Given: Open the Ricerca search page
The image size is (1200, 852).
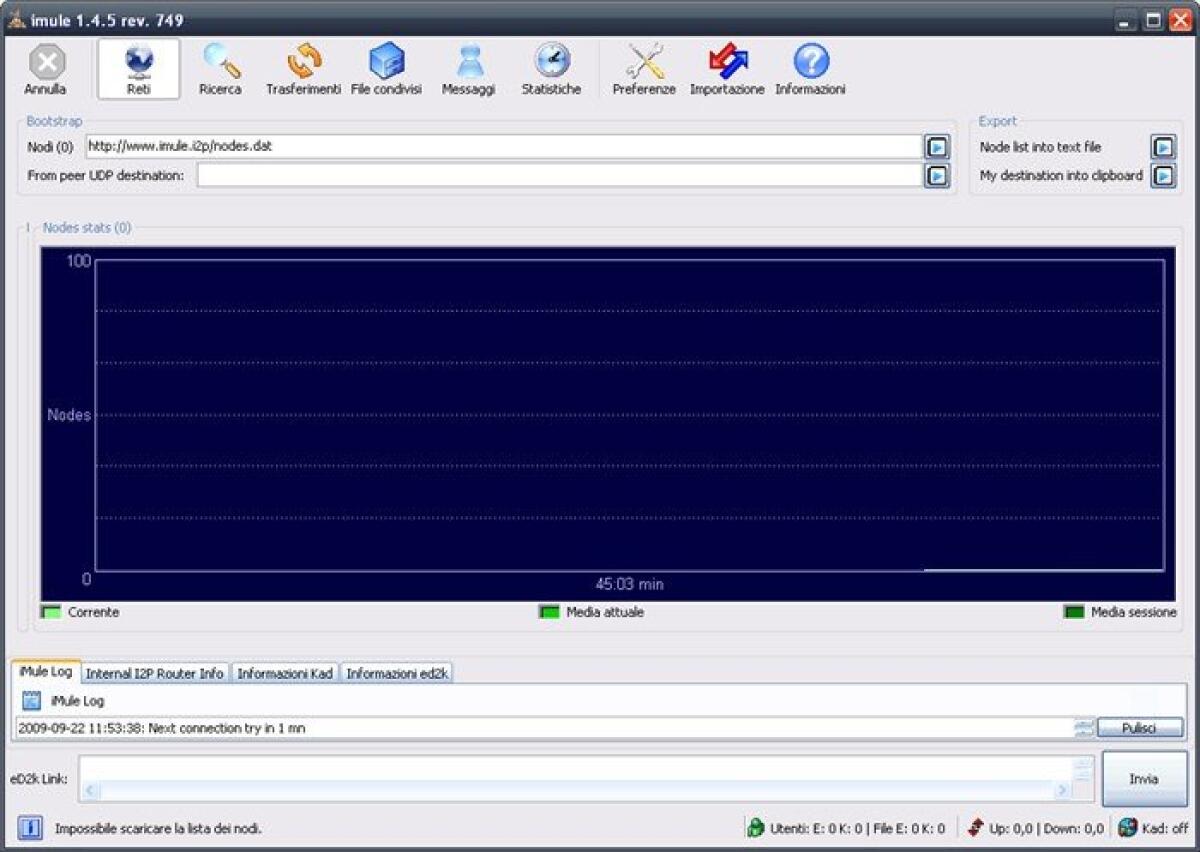Looking at the screenshot, I should coord(220,68).
